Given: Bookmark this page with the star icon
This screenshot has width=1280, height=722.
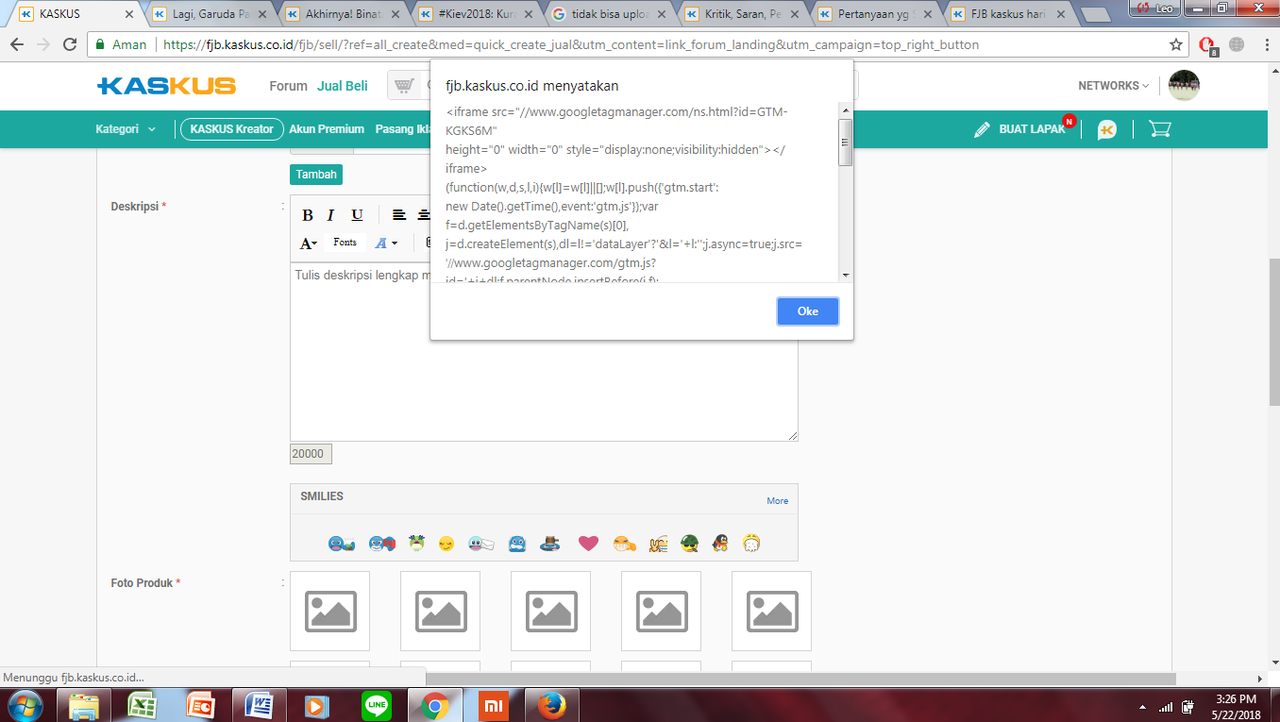Looking at the screenshot, I should coord(1176,45).
